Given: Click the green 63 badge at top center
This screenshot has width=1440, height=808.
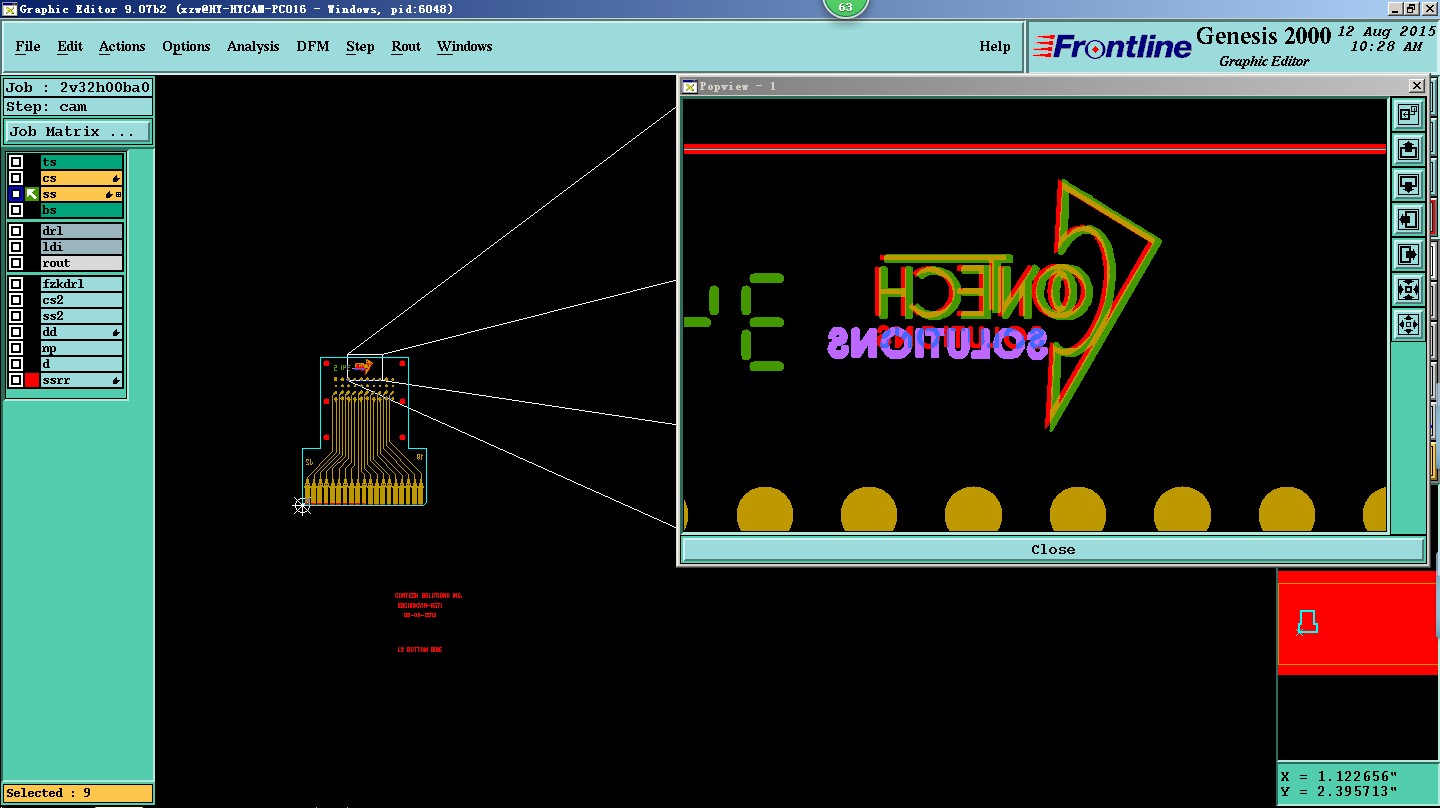Looking at the screenshot, I should tap(845, 7).
